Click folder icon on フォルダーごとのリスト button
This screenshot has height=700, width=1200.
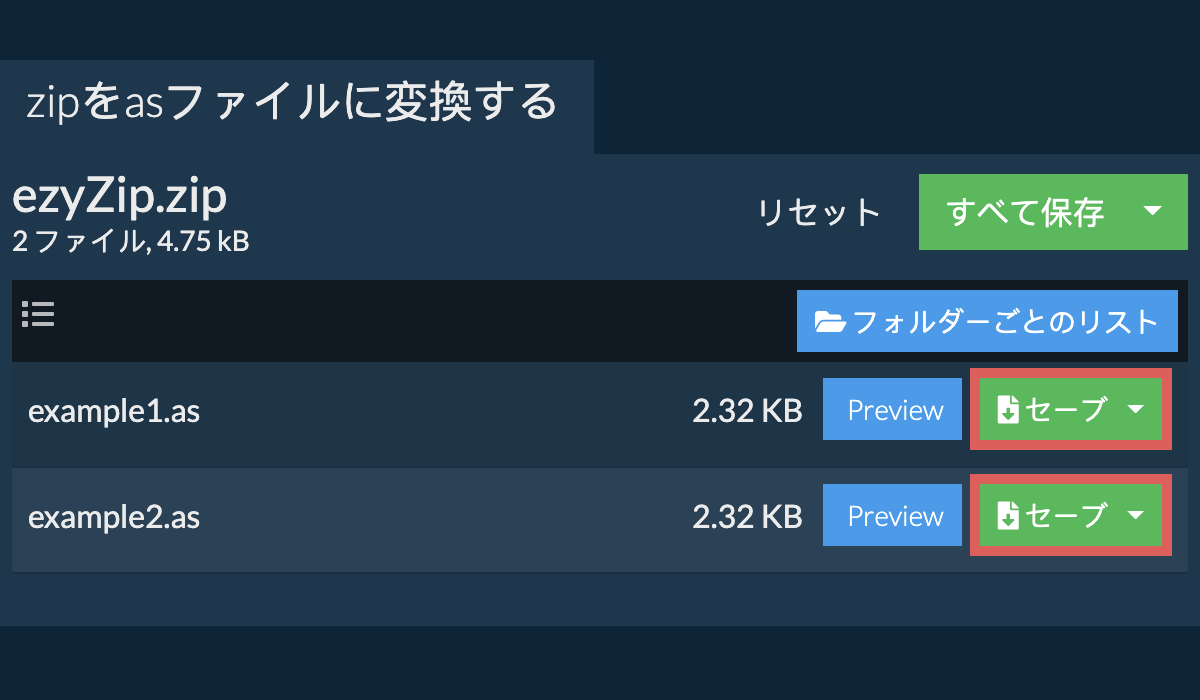coord(830,322)
